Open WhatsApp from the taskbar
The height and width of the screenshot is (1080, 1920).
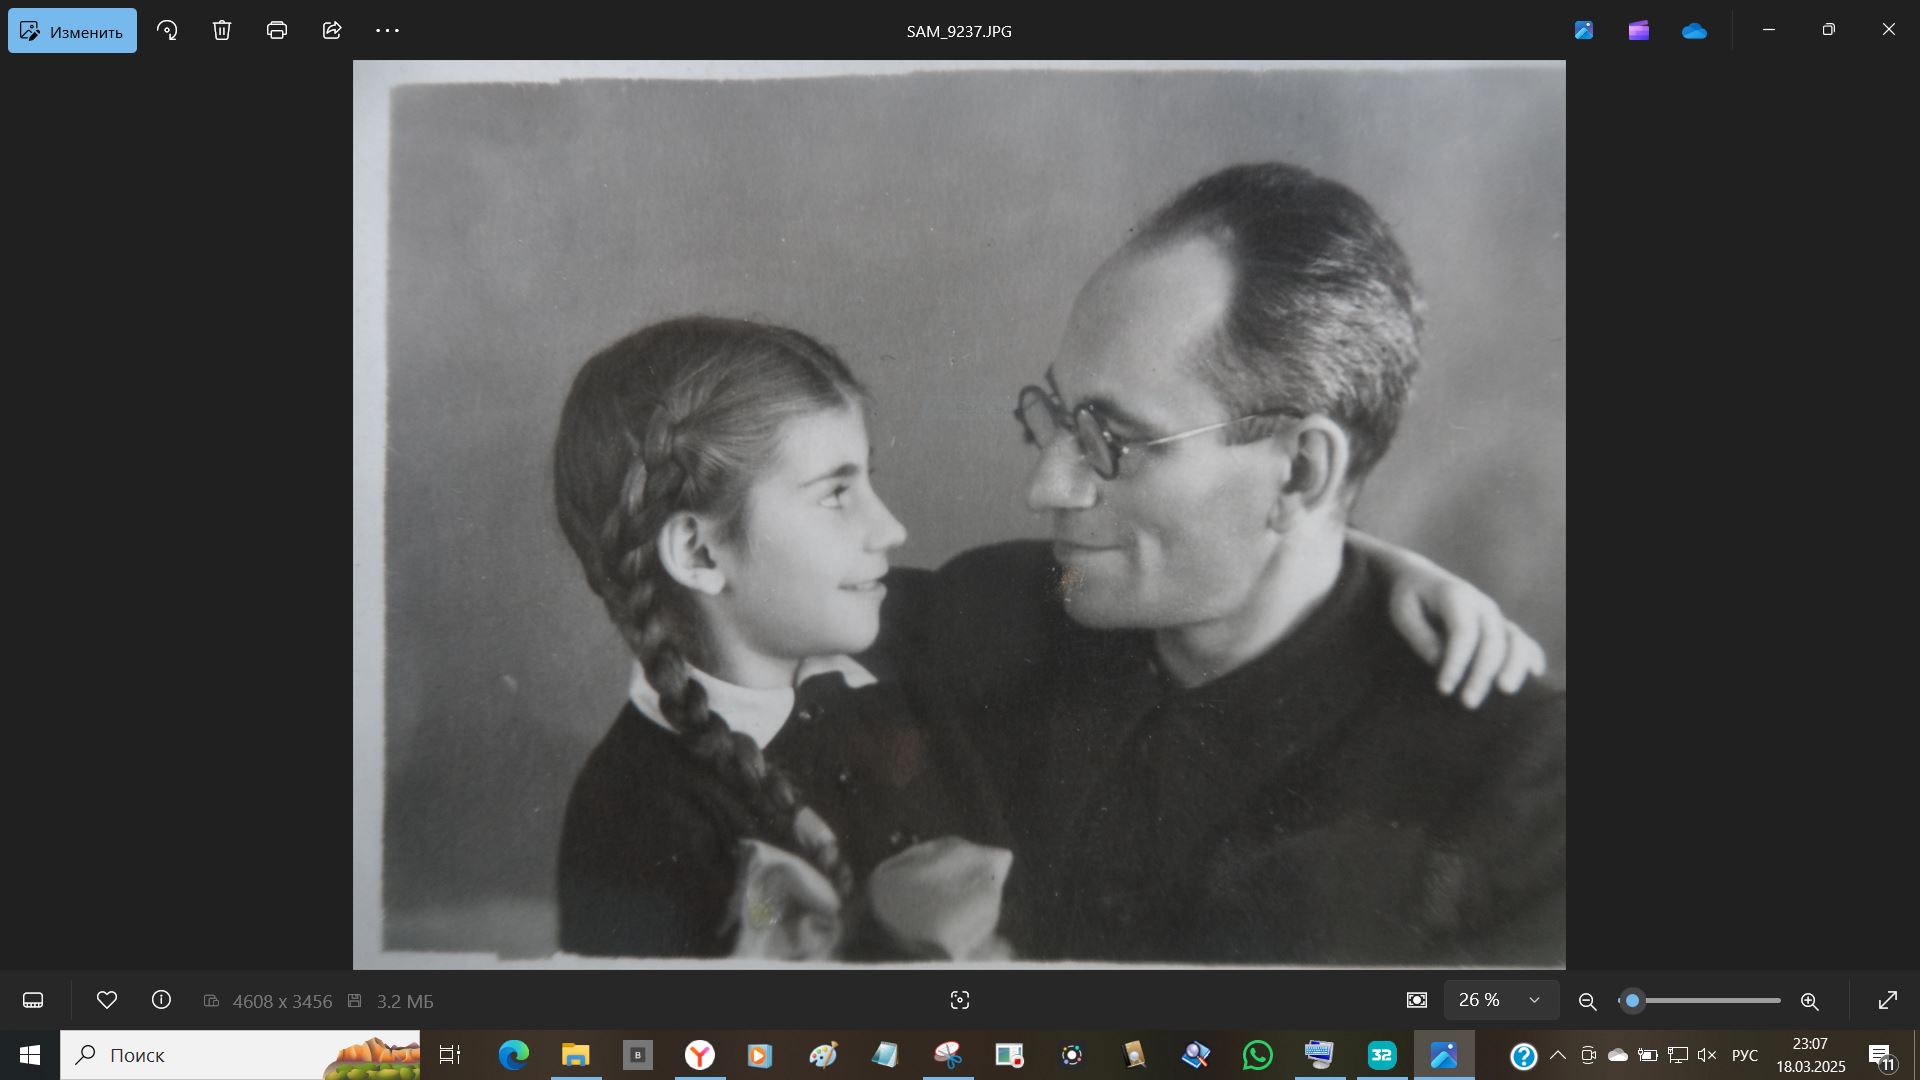click(x=1258, y=1055)
